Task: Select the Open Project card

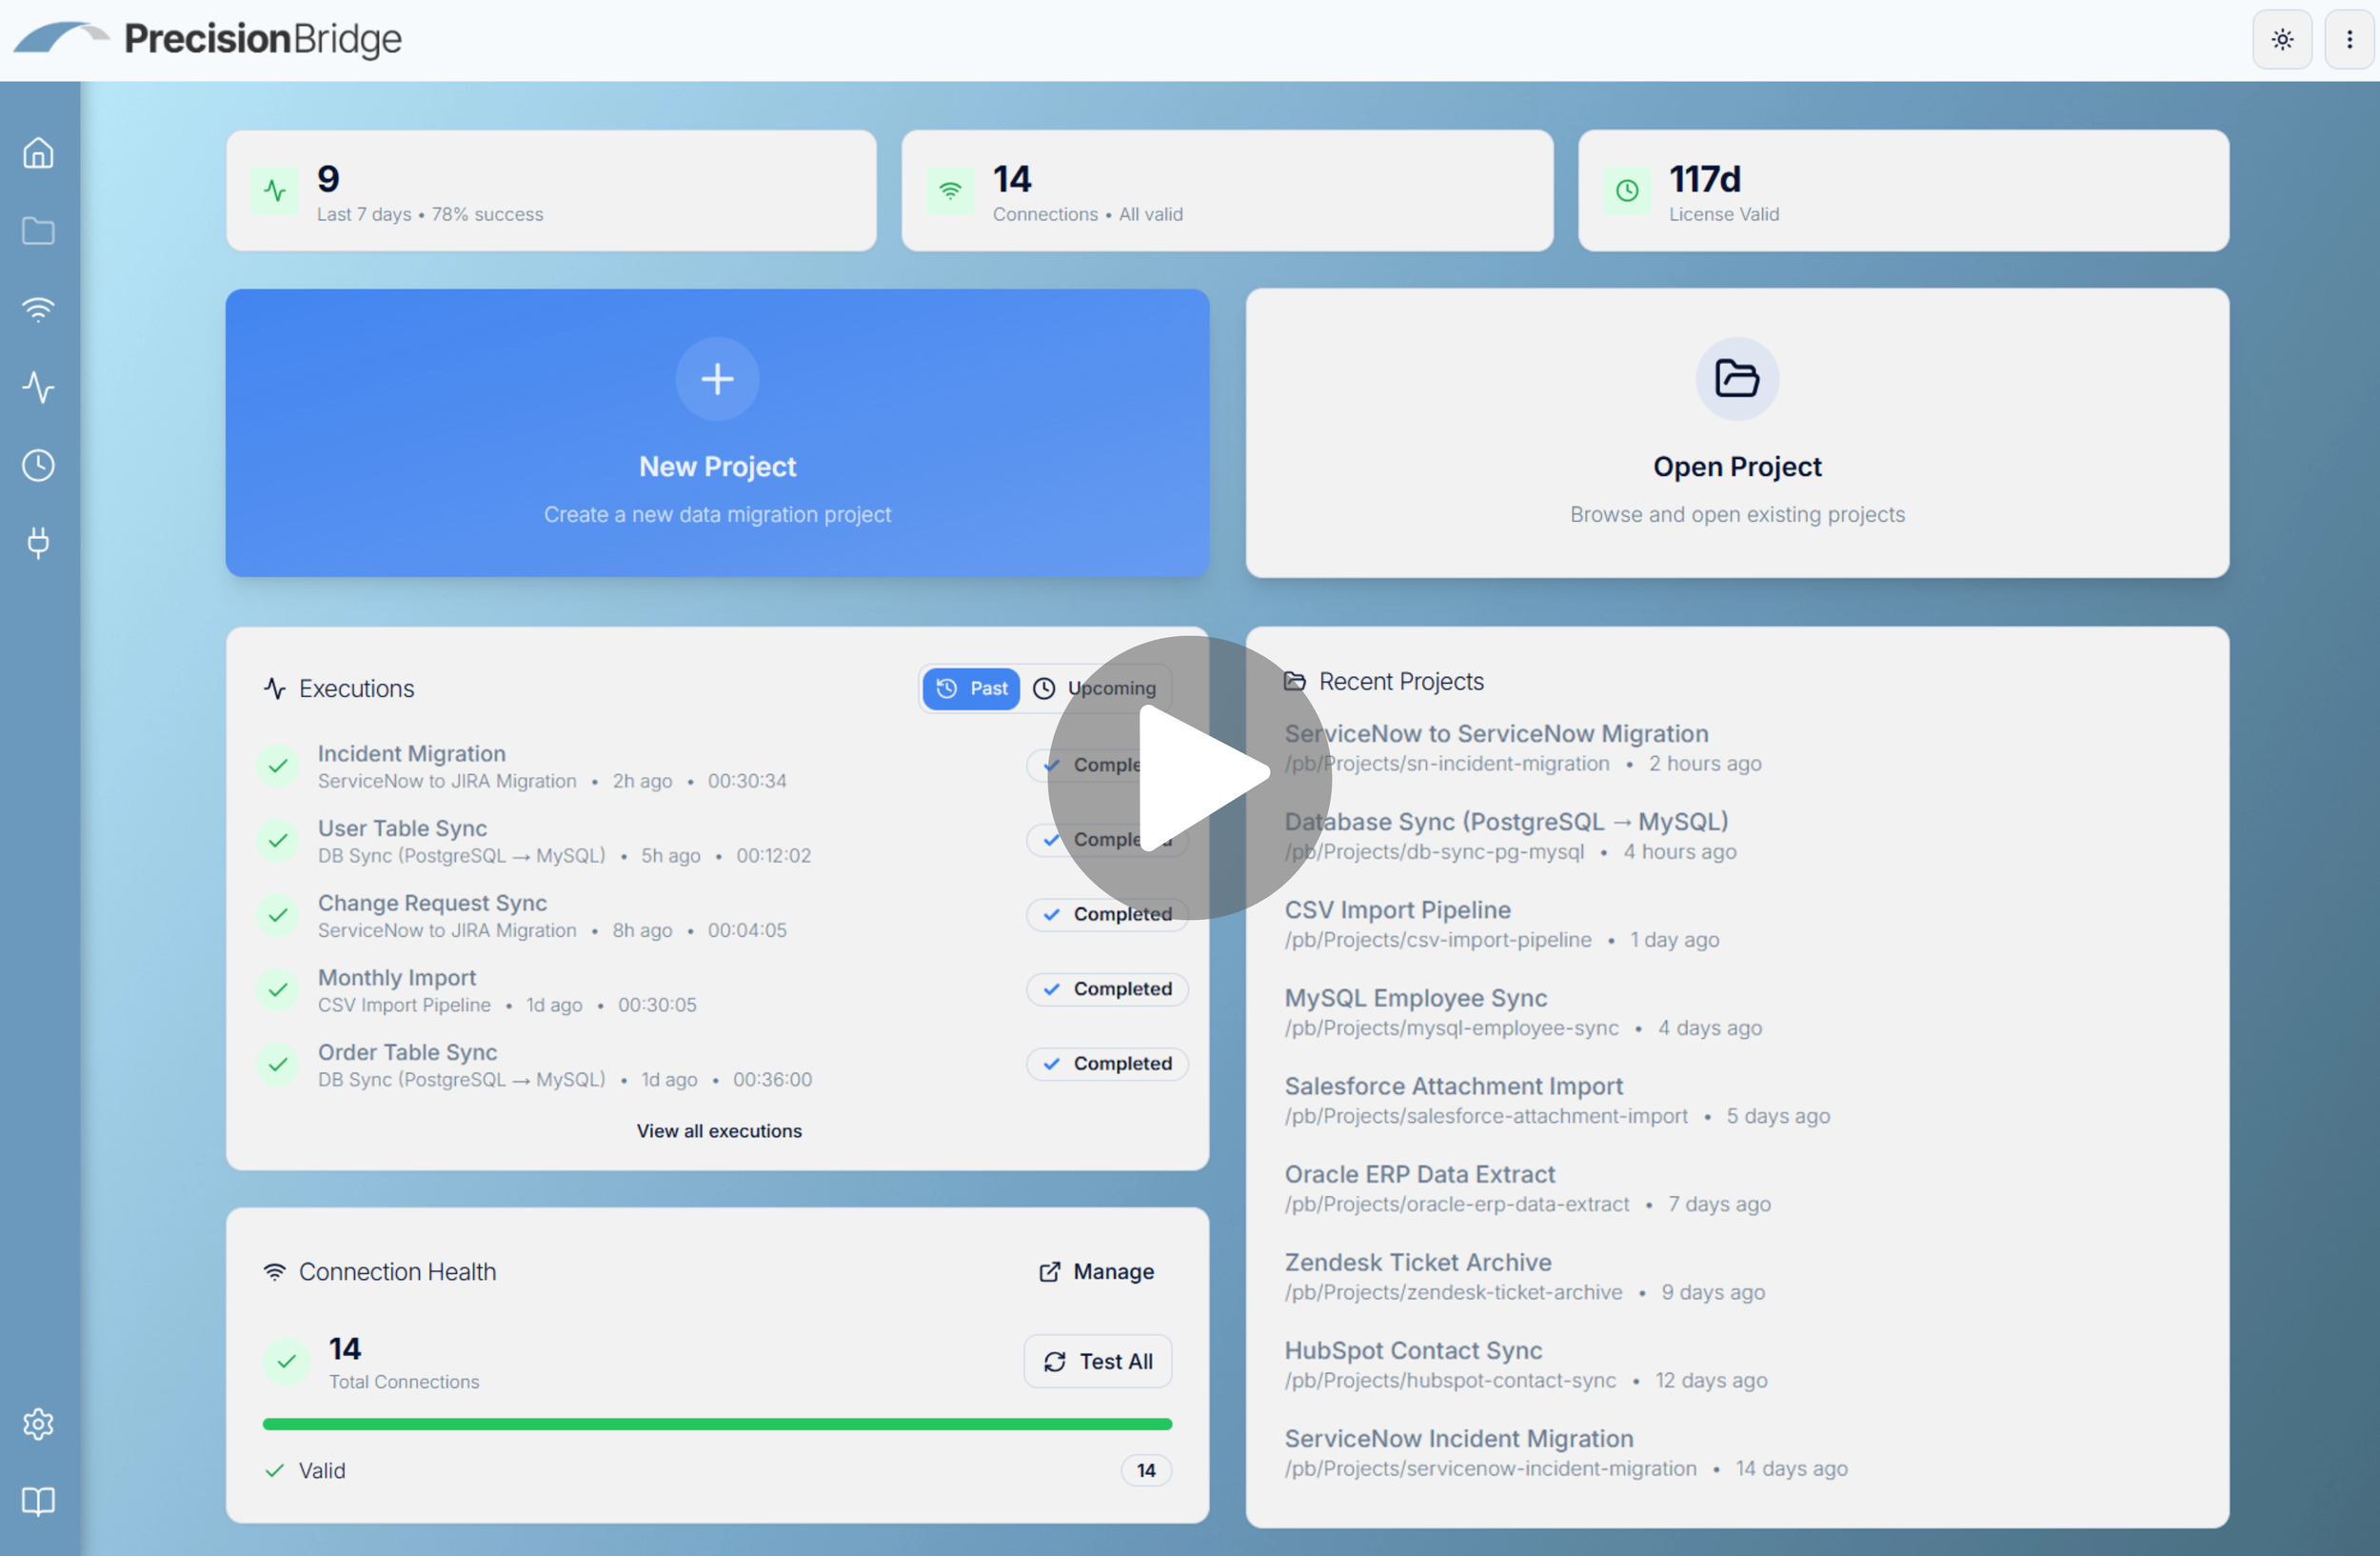Action: tap(1737, 433)
